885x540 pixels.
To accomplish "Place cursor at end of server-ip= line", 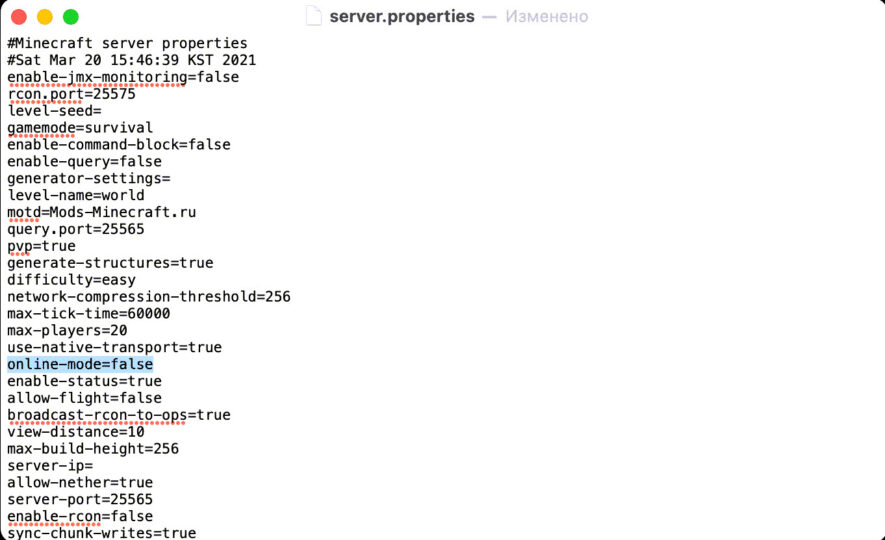I will tap(94, 466).
